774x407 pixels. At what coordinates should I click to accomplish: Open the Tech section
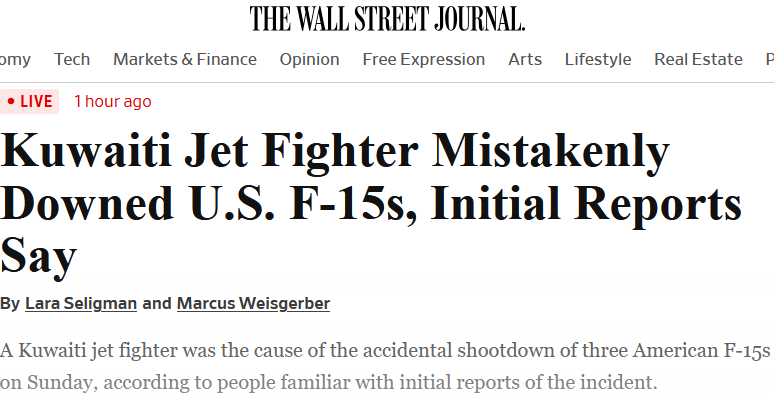(x=72, y=59)
